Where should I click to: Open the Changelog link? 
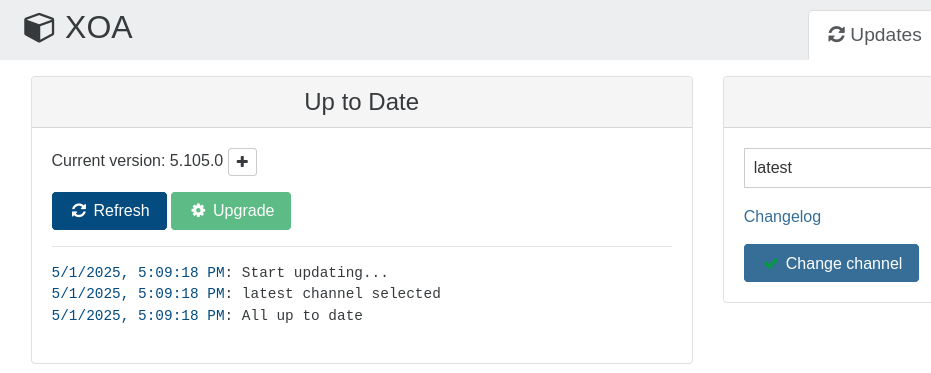click(x=782, y=216)
